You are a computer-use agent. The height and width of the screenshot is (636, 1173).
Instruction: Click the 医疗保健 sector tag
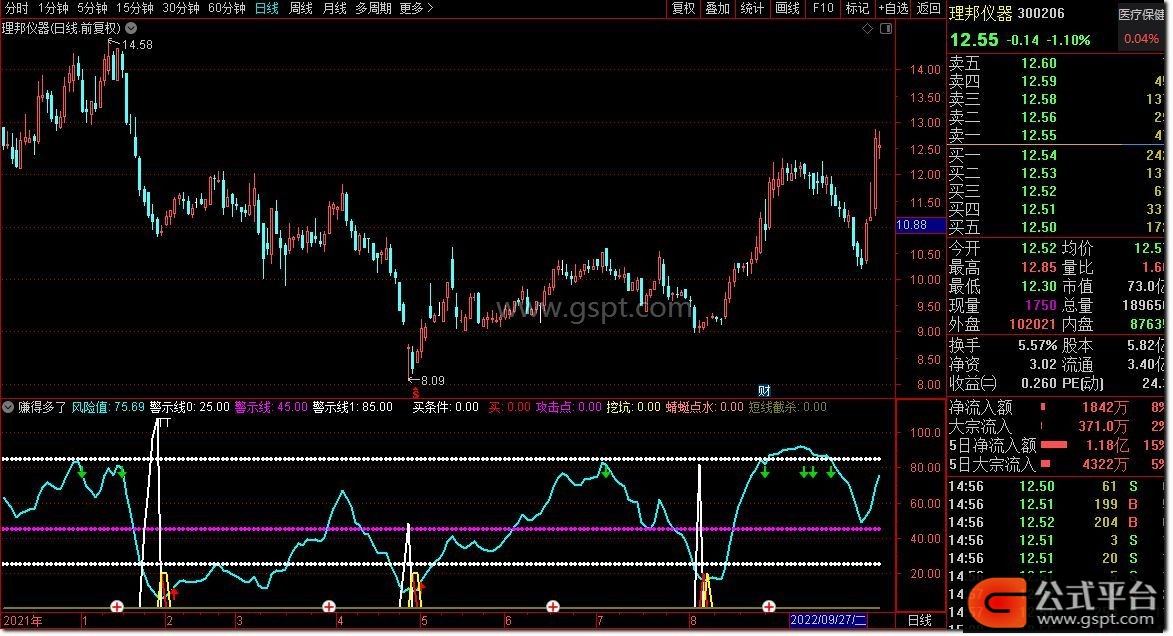(1142, 14)
